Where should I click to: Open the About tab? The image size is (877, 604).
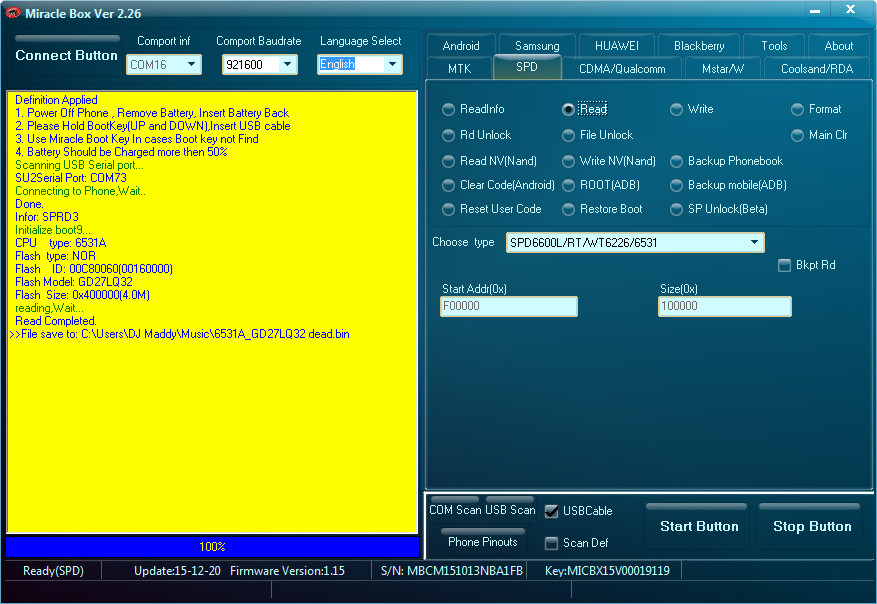pyautogui.click(x=838, y=46)
